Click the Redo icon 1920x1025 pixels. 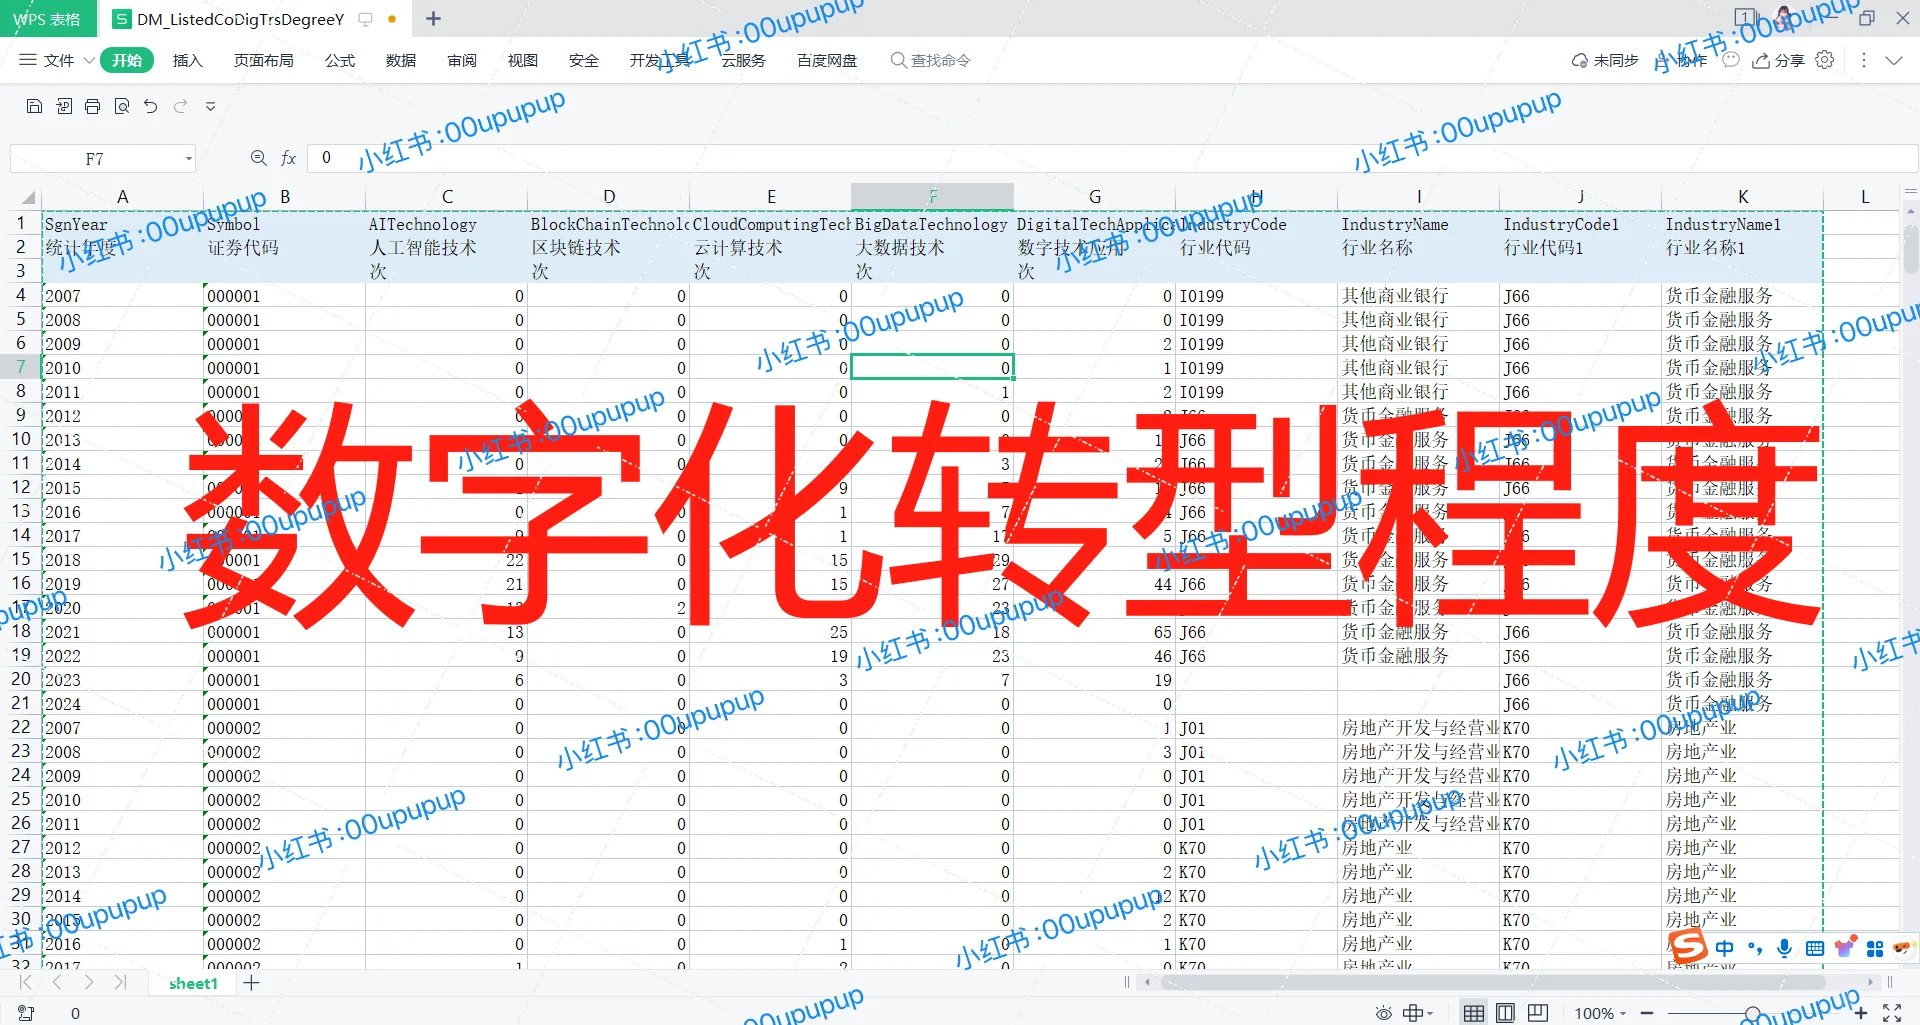[180, 106]
